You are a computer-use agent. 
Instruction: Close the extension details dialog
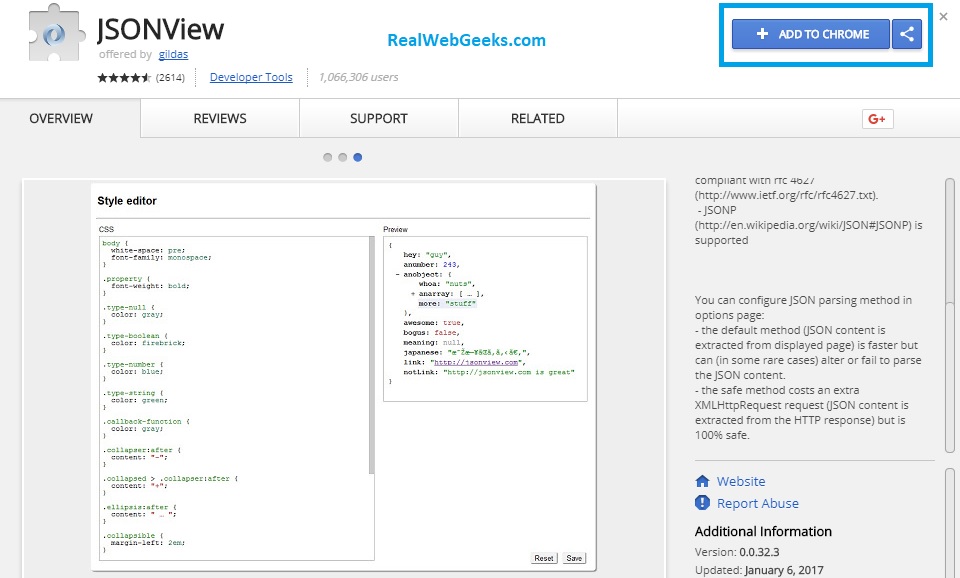click(x=943, y=17)
